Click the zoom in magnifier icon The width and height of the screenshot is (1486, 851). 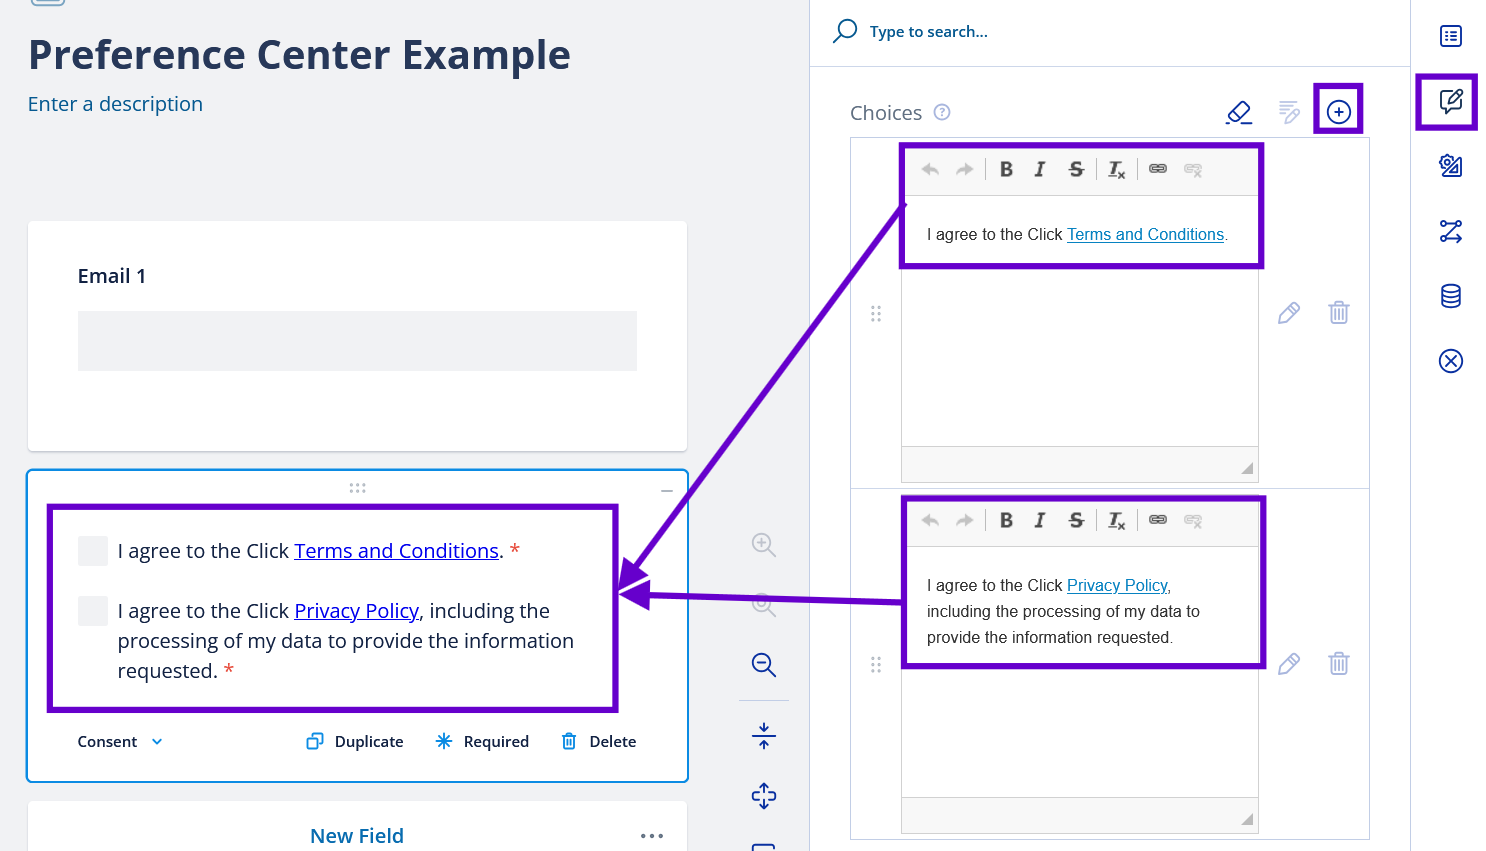pos(764,545)
